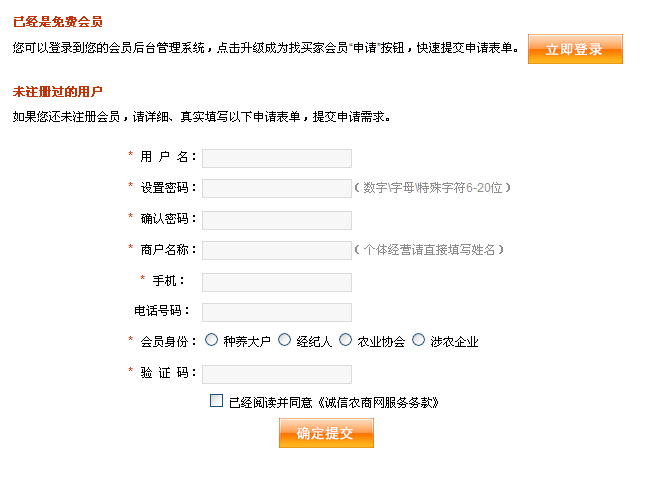The height and width of the screenshot is (478, 653).
Task: Click the 商户名称 merchant name field
Action: click(x=277, y=251)
